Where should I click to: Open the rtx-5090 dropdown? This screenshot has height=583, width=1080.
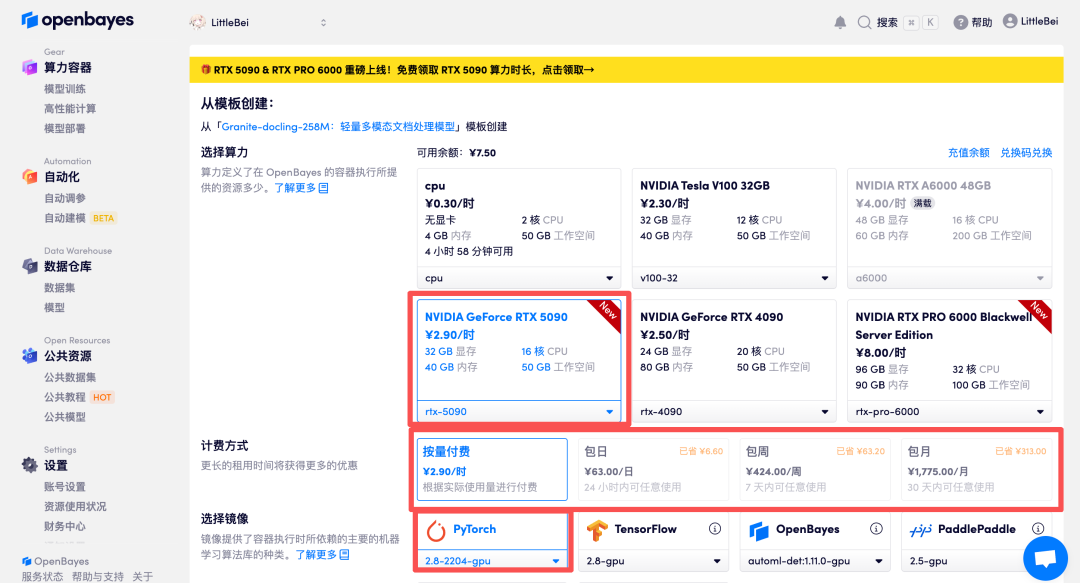[x=519, y=411]
